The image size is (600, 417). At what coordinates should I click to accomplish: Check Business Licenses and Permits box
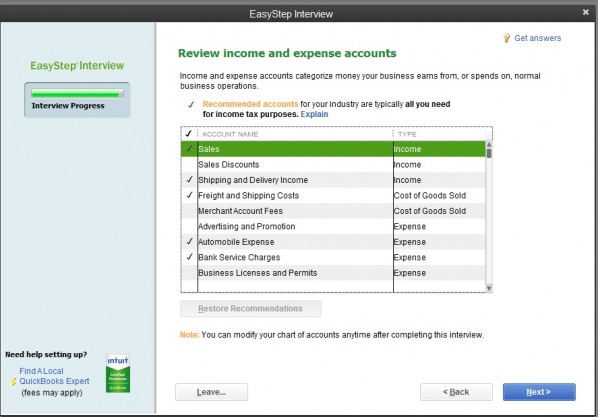189,273
